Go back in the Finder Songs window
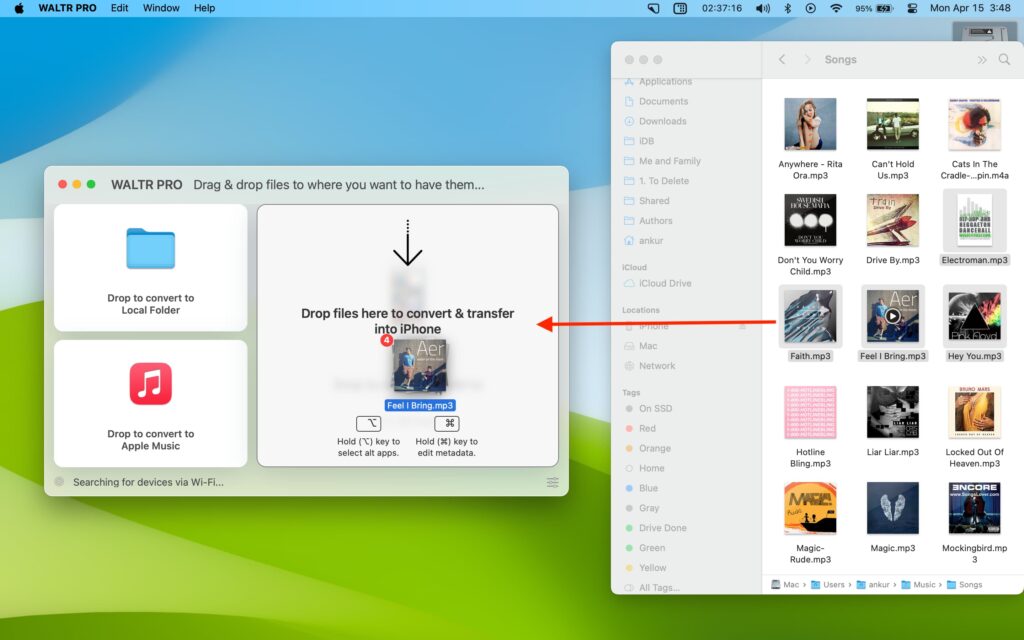The width and height of the screenshot is (1024, 640). click(x=782, y=59)
